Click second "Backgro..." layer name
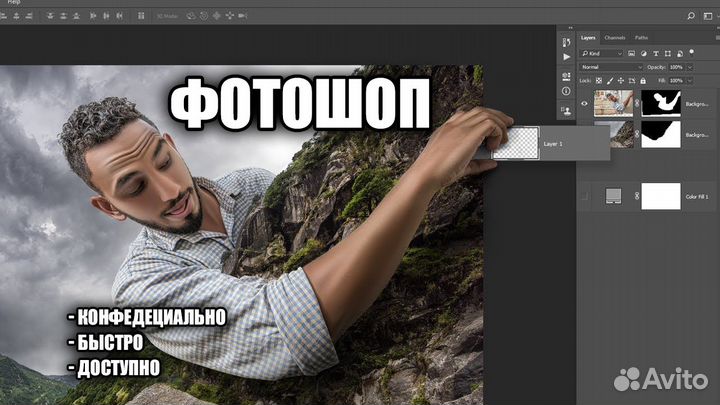 [x=697, y=135]
